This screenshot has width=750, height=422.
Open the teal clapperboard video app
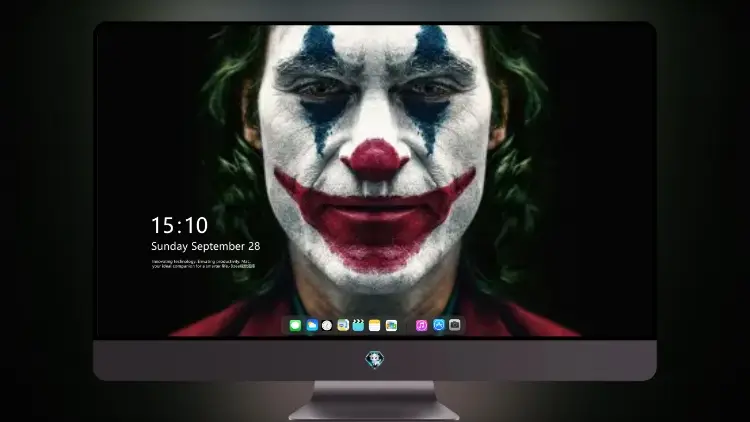358,325
